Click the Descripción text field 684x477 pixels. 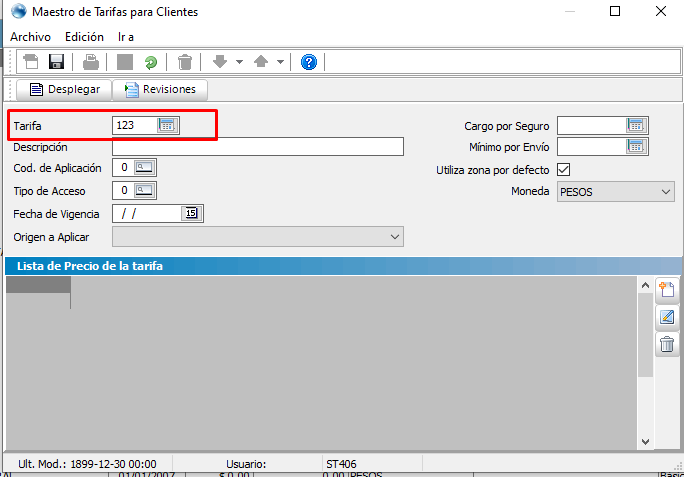[x=258, y=147]
